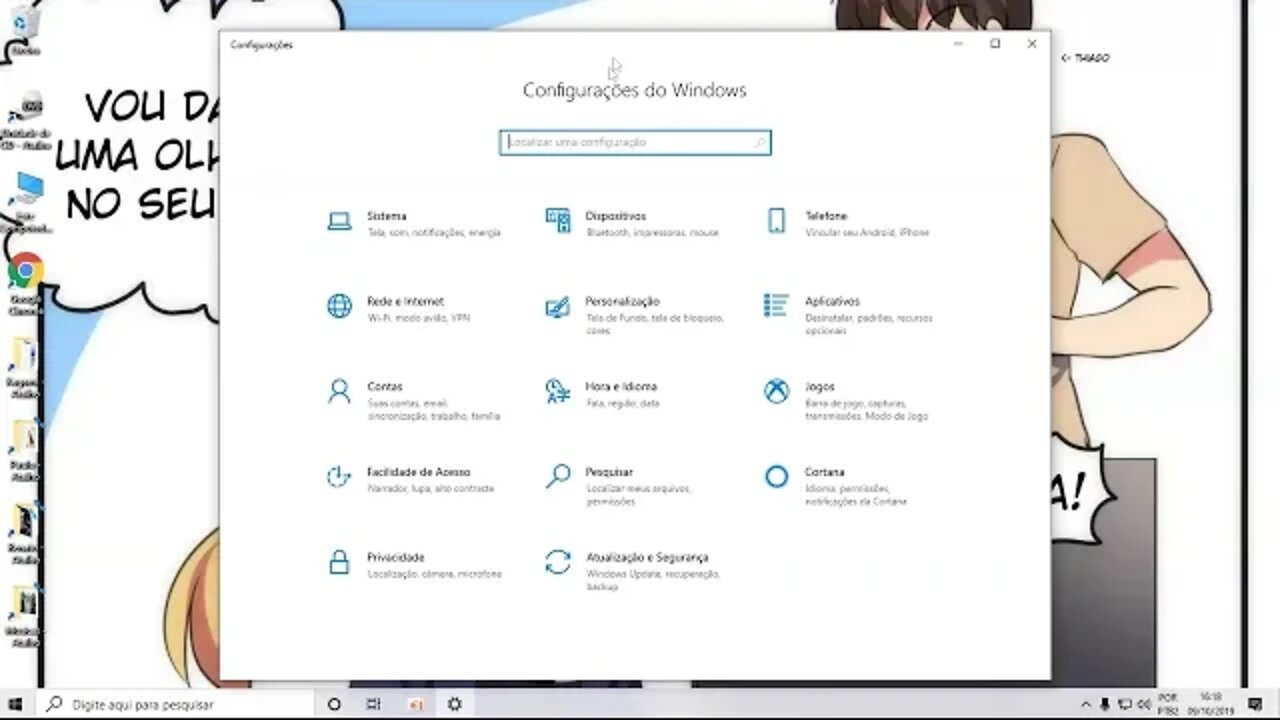Close the Configurações window
Screen dimensions: 1280x720
tap(1032, 44)
